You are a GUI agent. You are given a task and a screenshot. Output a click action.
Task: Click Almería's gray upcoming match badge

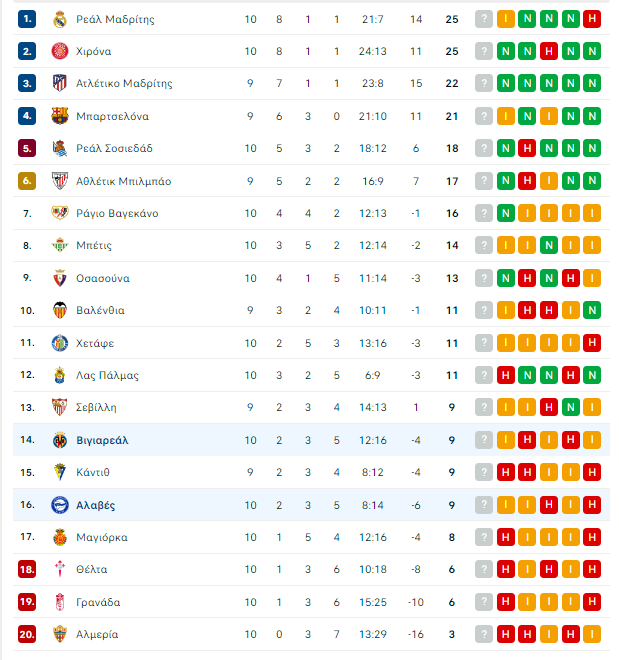tap(484, 634)
